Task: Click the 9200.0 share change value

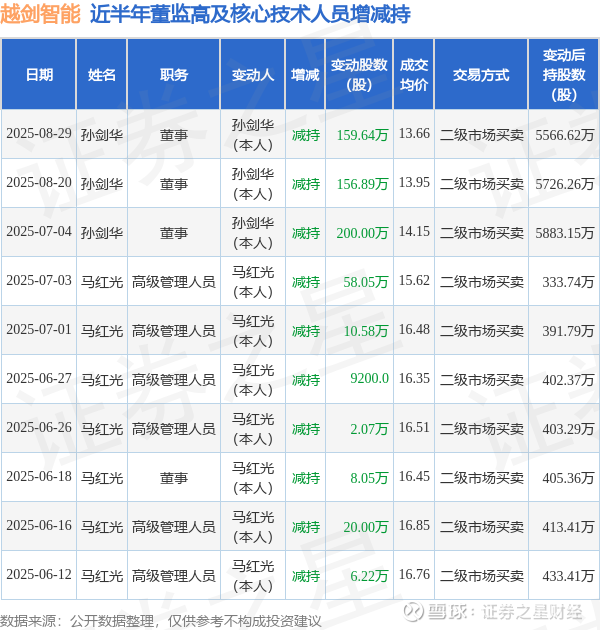Action: point(369,378)
